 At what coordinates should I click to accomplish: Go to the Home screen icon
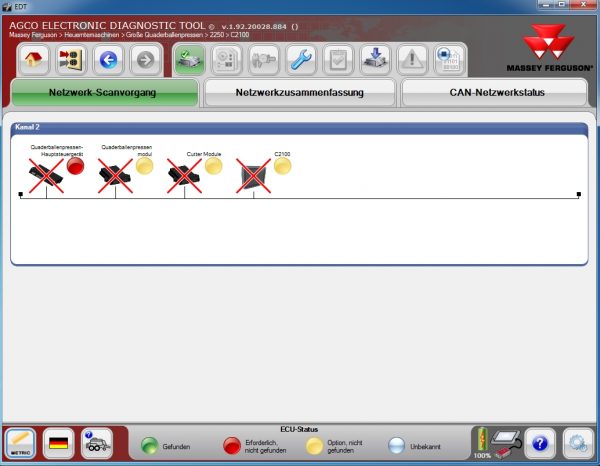coord(33,60)
